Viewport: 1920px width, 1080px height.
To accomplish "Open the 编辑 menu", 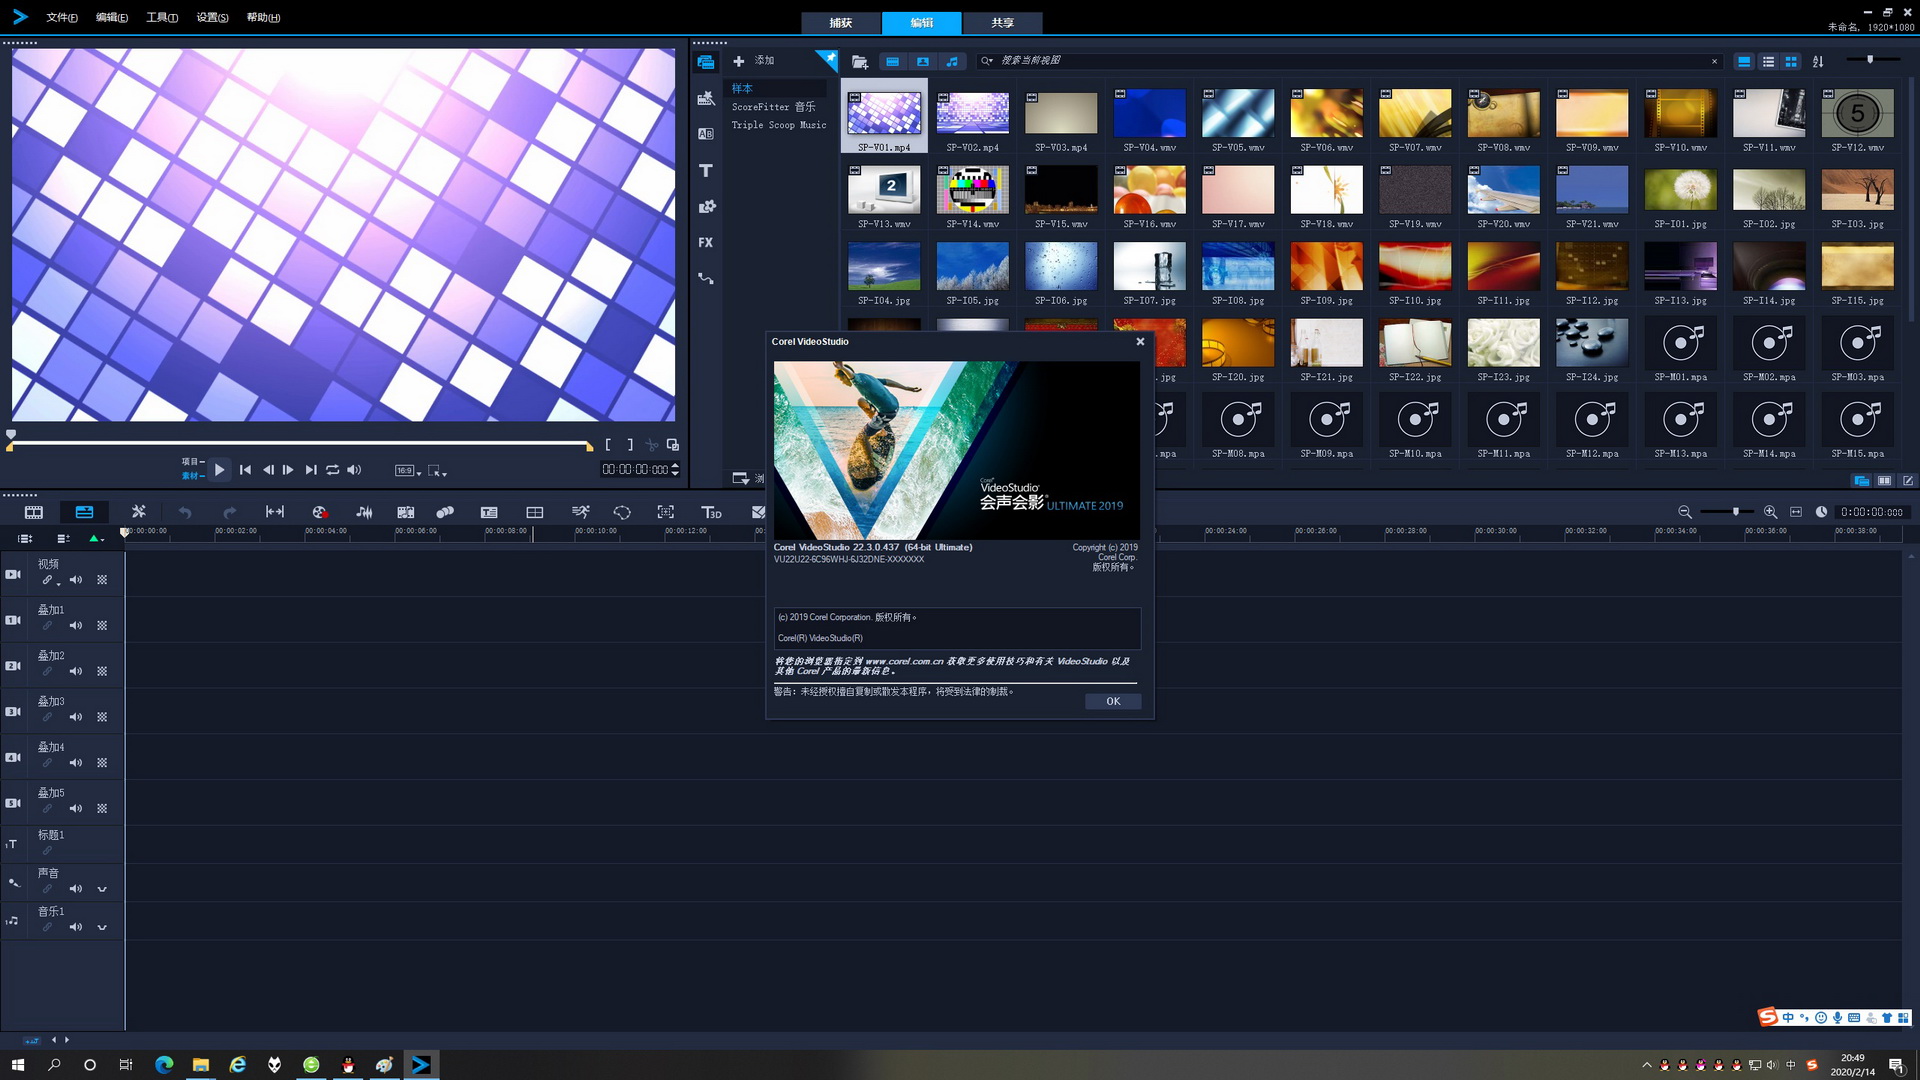I will (112, 18).
